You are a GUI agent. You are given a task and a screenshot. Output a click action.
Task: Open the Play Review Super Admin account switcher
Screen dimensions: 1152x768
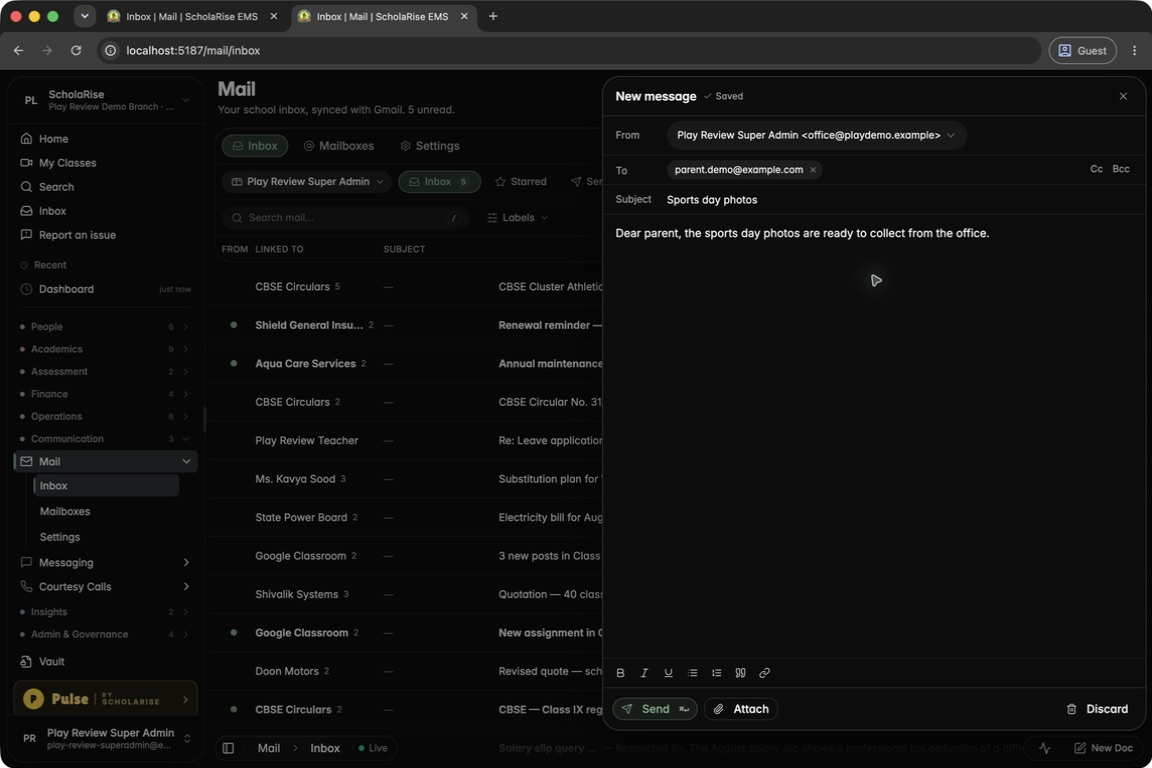click(106, 738)
